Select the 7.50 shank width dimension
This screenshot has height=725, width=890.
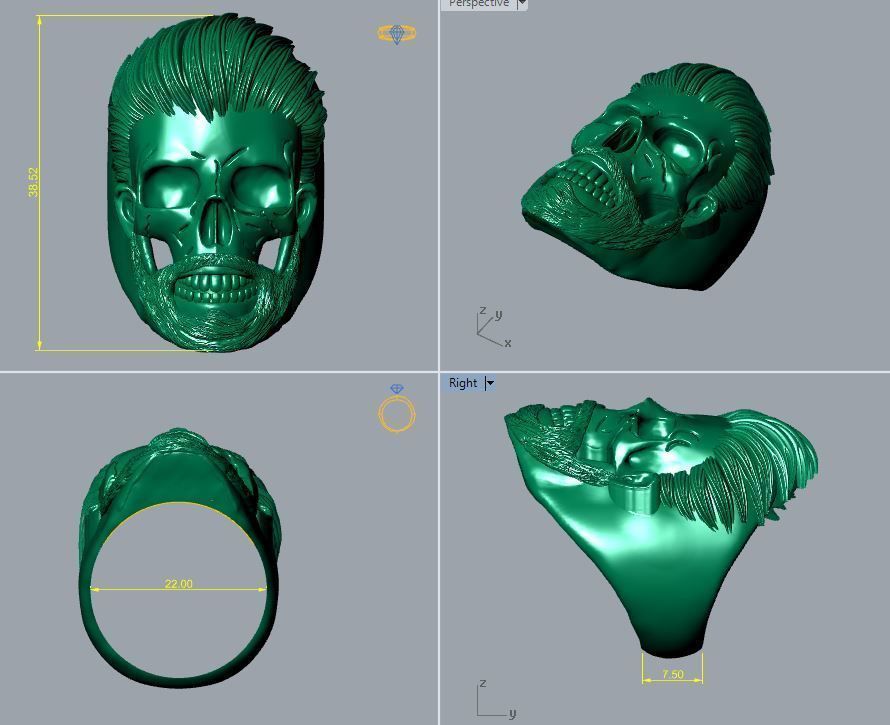pos(673,674)
